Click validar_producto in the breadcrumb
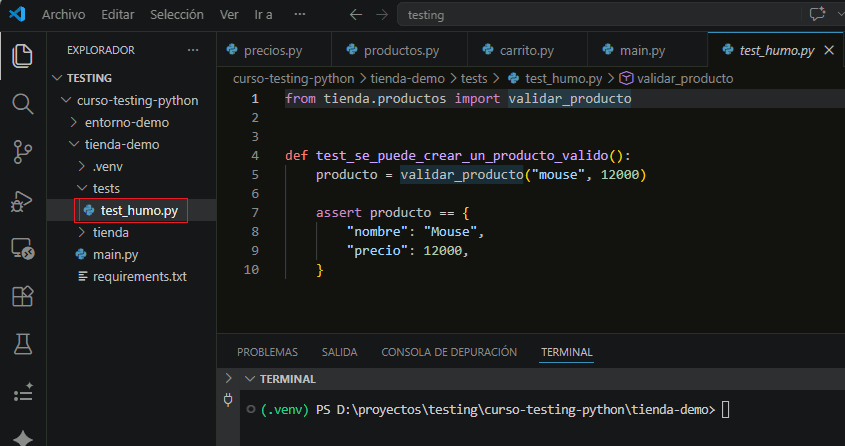 (685, 78)
